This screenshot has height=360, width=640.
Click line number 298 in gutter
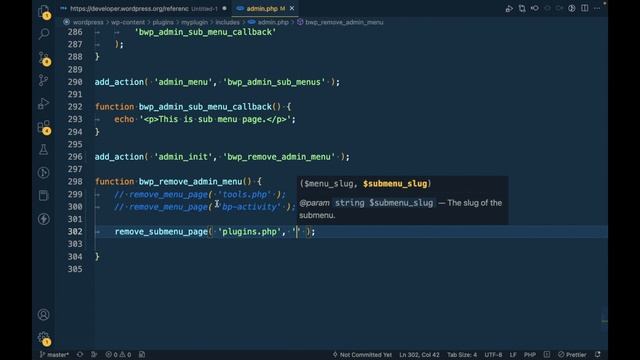pyautogui.click(x=75, y=182)
